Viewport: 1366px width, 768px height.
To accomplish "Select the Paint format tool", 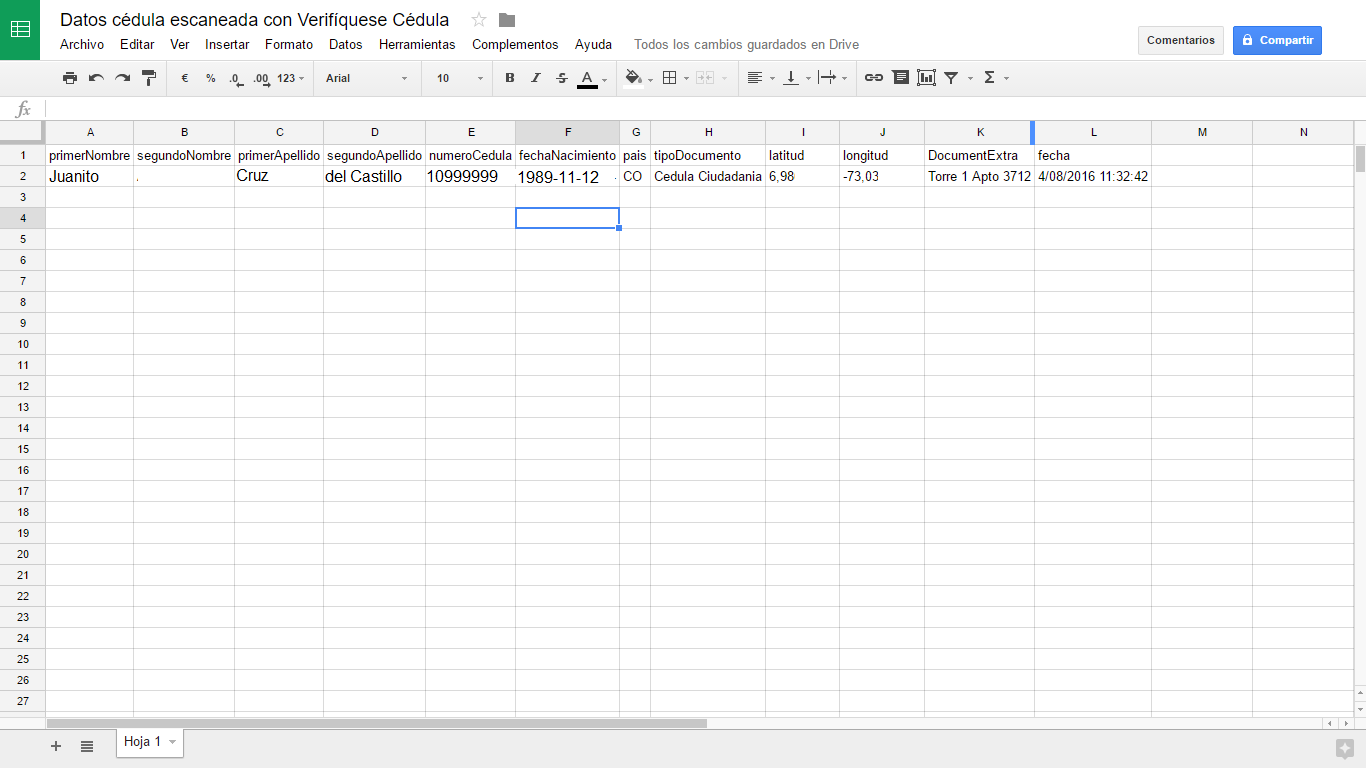I will tap(149, 78).
